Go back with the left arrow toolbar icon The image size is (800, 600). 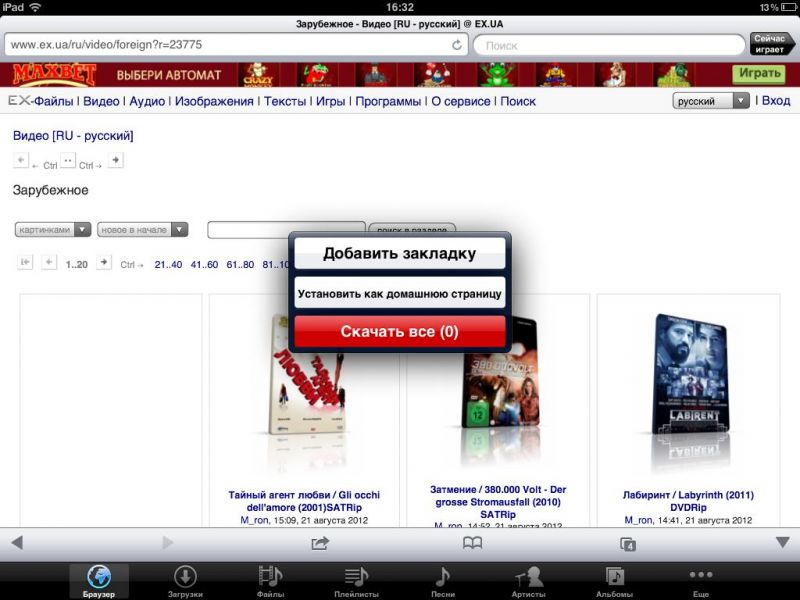(x=16, y=543)
